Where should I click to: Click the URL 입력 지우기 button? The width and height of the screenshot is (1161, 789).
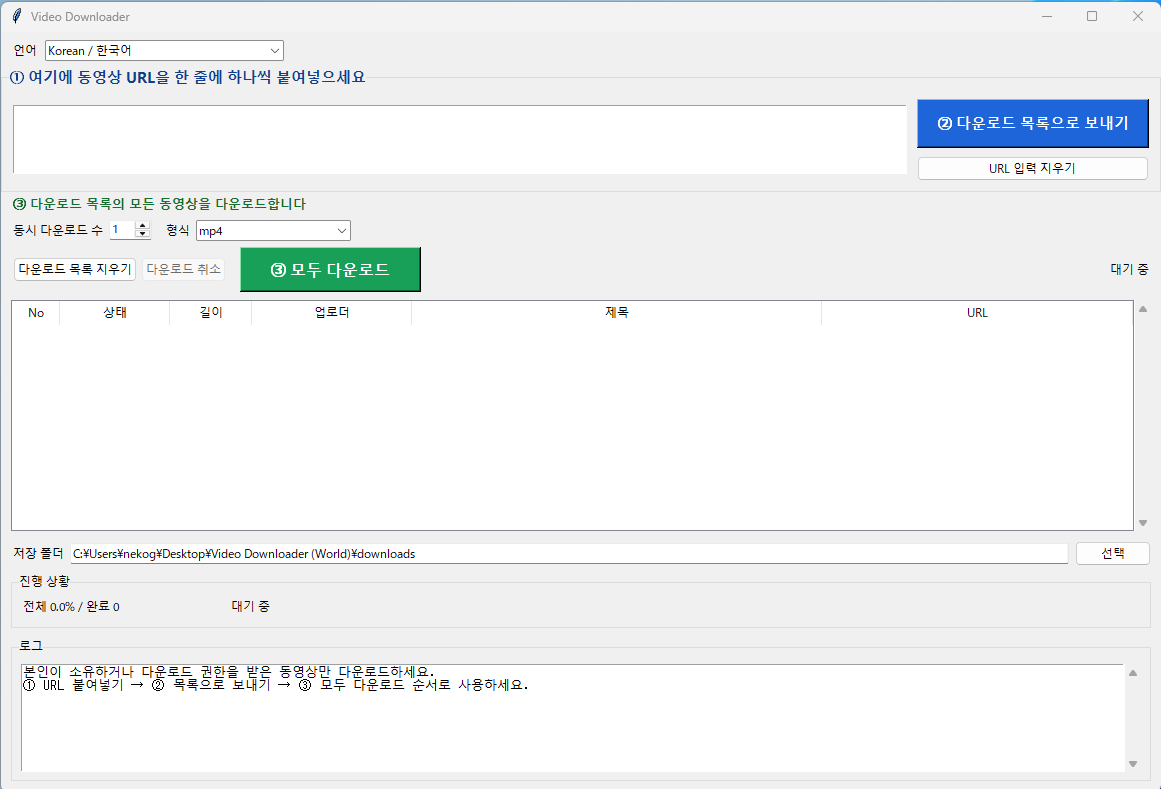[1032, 168]
